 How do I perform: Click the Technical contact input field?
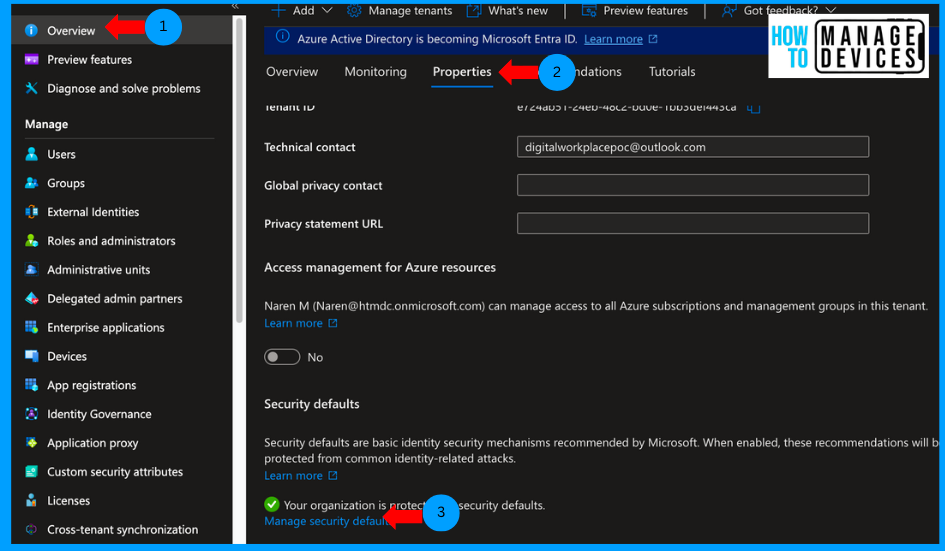tap(692, 147)
